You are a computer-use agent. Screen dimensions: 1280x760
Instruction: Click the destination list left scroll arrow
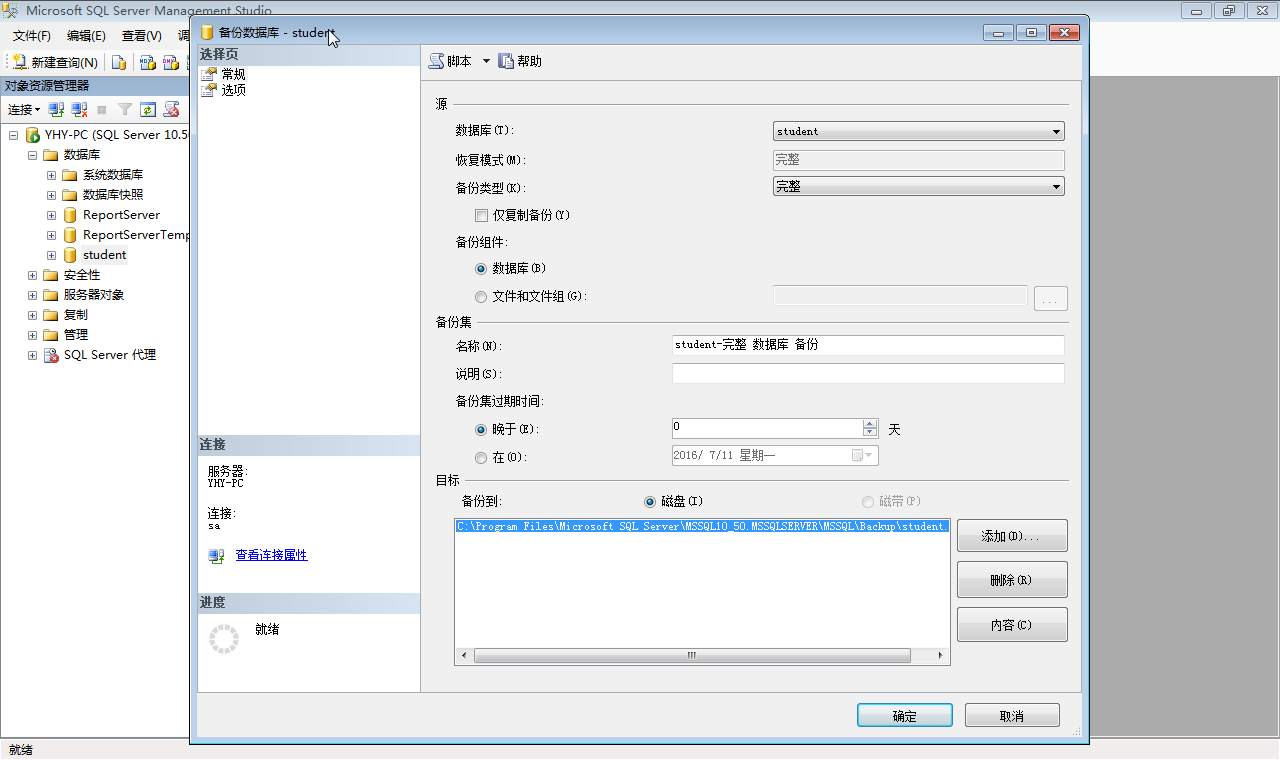coord(463,656)
